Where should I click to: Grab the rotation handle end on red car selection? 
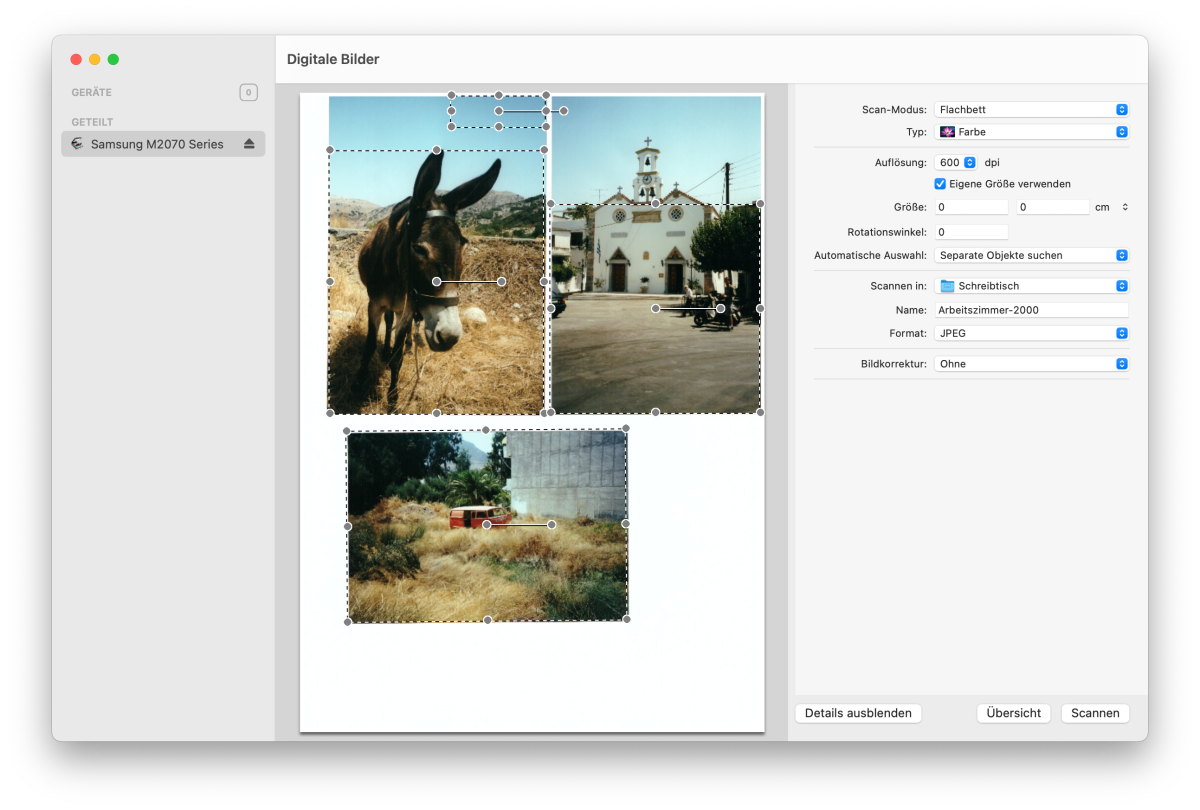click(552, 525)
